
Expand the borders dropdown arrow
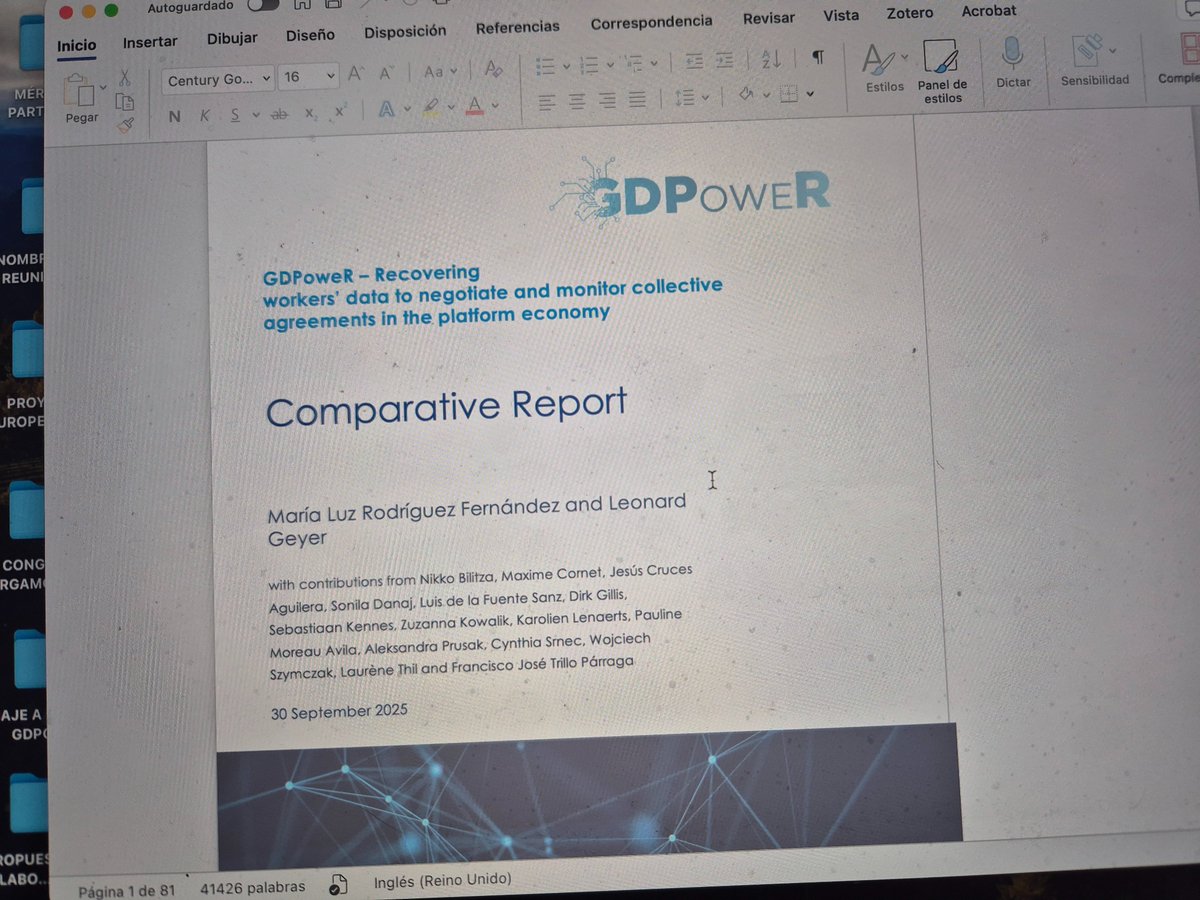click(x=810, y=93)
